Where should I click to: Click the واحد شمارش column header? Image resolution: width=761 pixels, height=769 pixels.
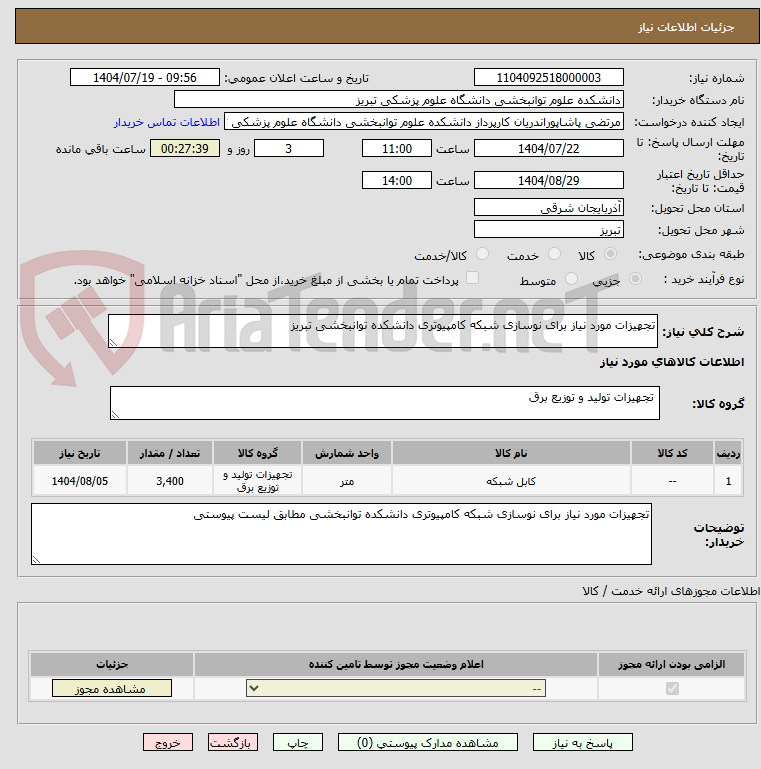347,453
